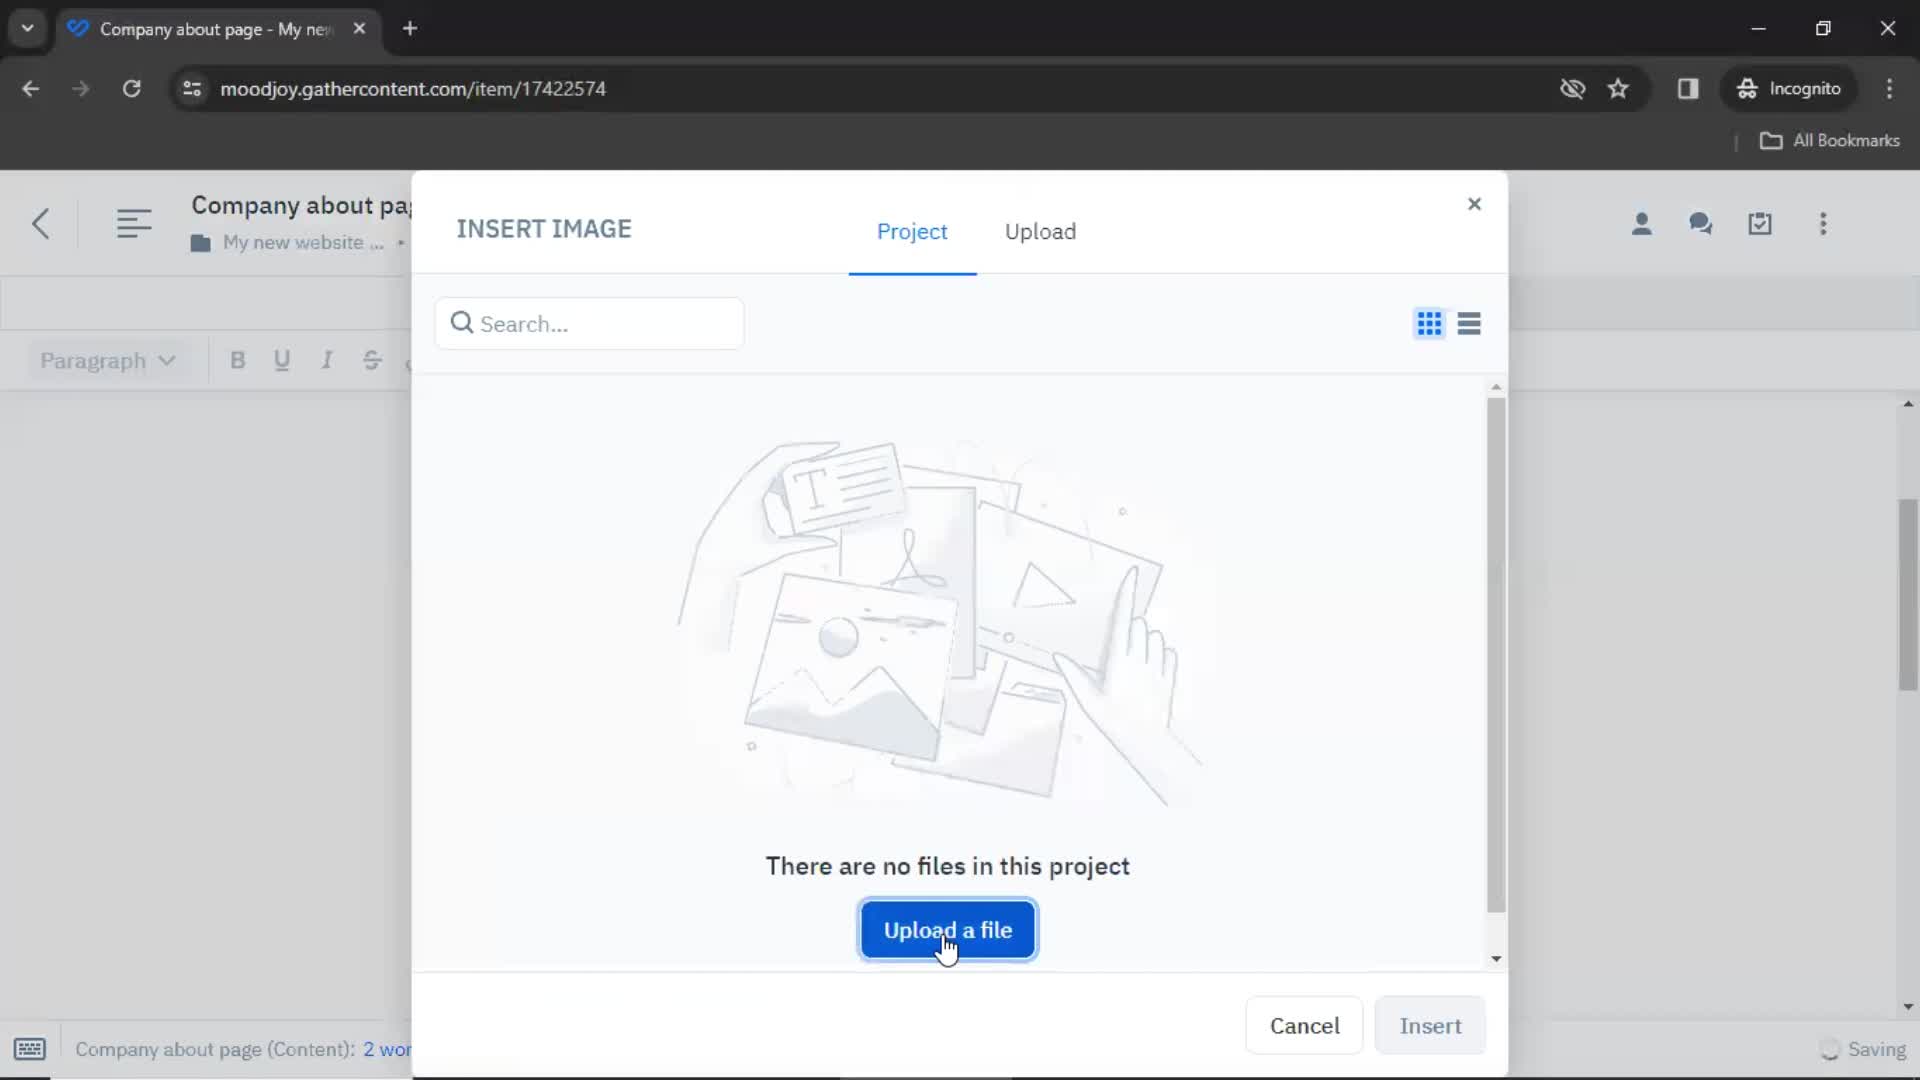Click the Bold formatting button
The width and height of the screenshot is (1920, 1080).
tap(237, 360)
